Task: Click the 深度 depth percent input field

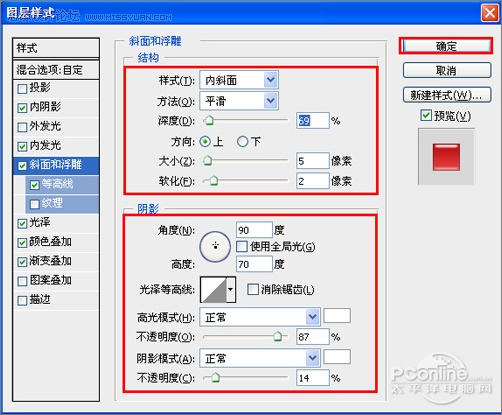Action: click(x=313, y=120)
